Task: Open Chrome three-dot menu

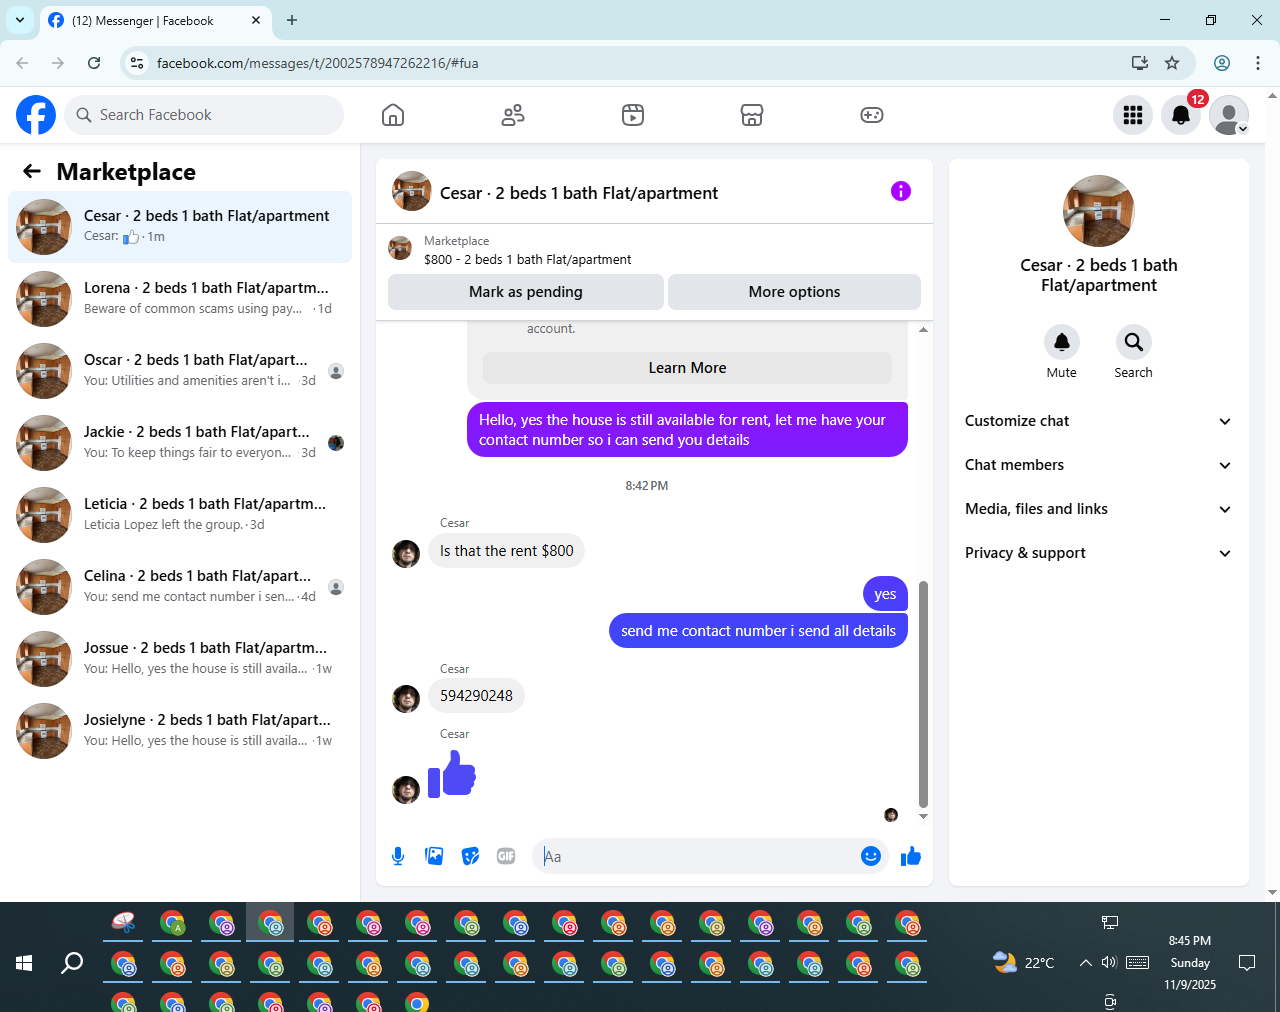Action: click(x=1258, y=63)
